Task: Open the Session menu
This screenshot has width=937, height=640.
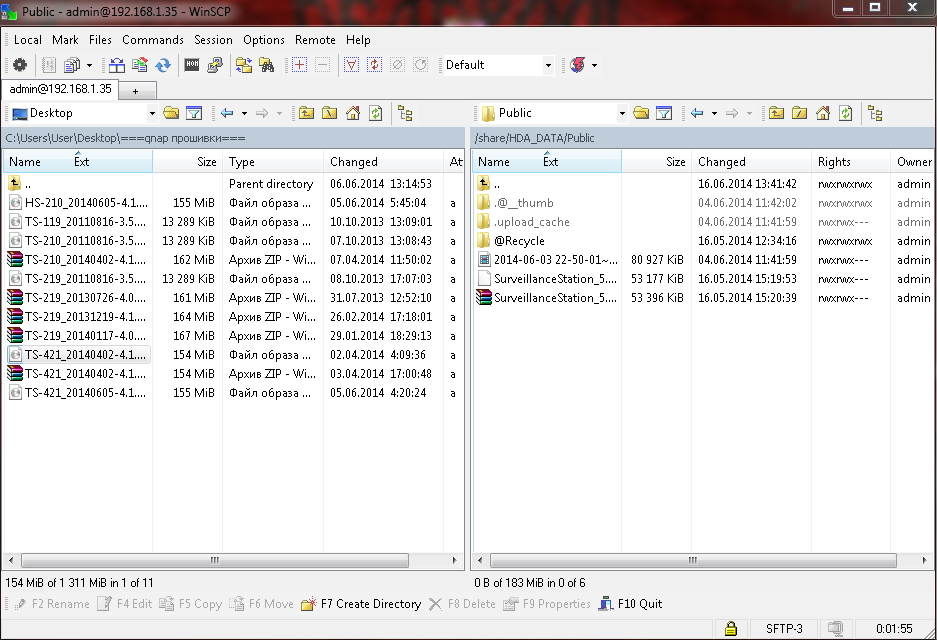Action: [x=213, y=40]
